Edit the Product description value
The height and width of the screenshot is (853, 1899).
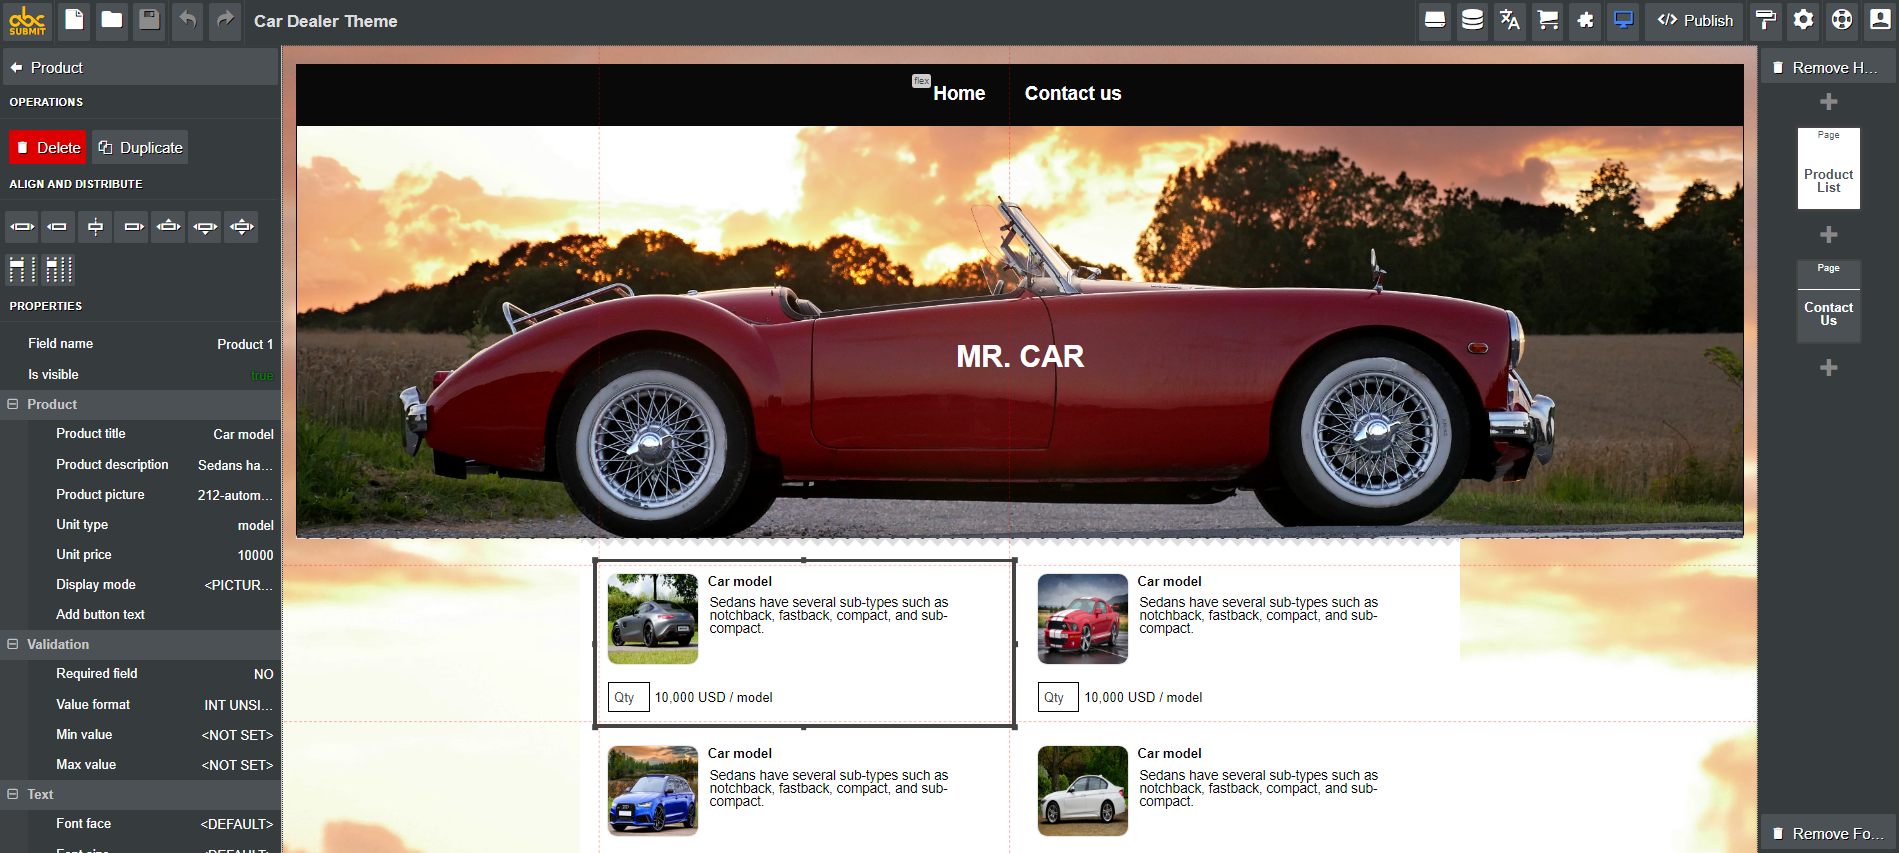click(x=235, y=465)
